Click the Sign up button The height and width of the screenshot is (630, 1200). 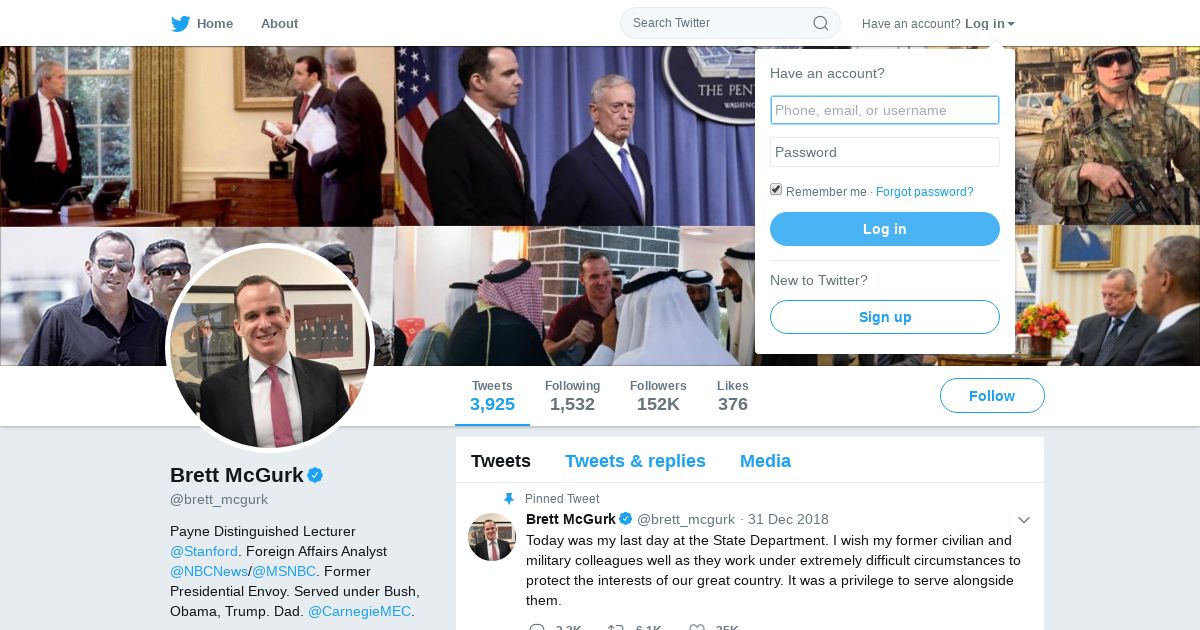tap(885, 317)
